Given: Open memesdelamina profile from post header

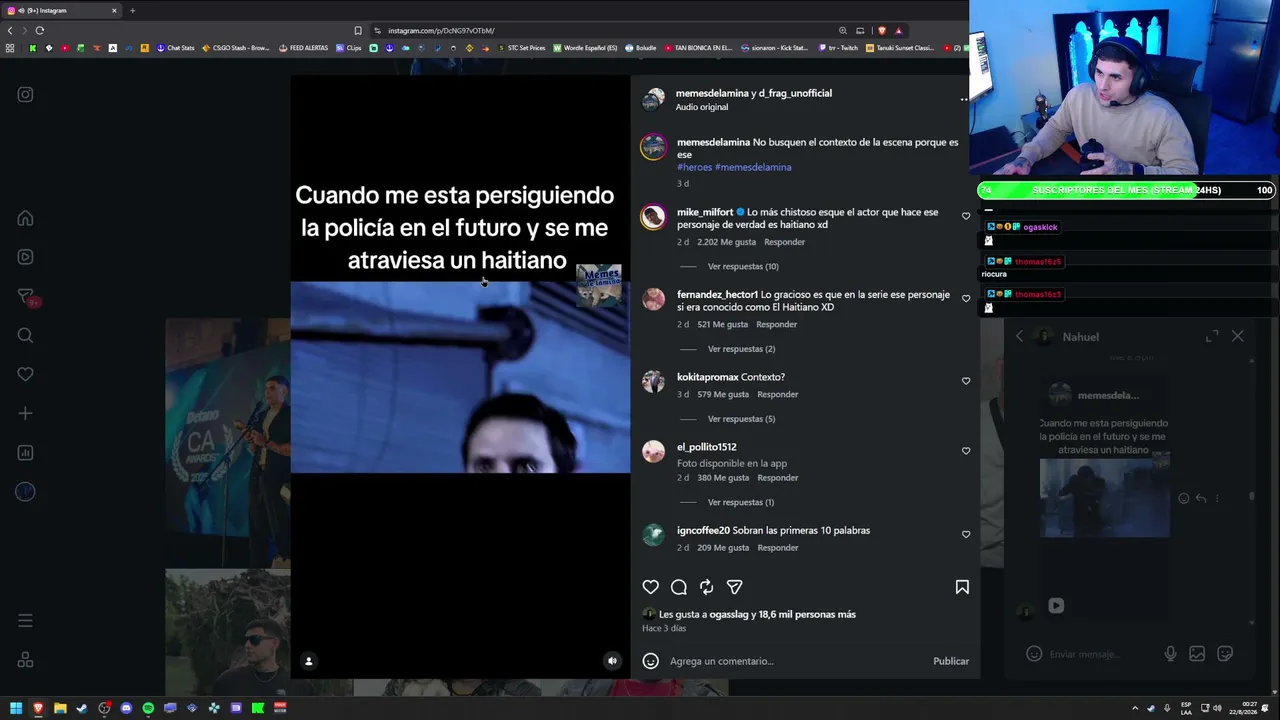Looking at the screenshot, I should click(712, 93).
